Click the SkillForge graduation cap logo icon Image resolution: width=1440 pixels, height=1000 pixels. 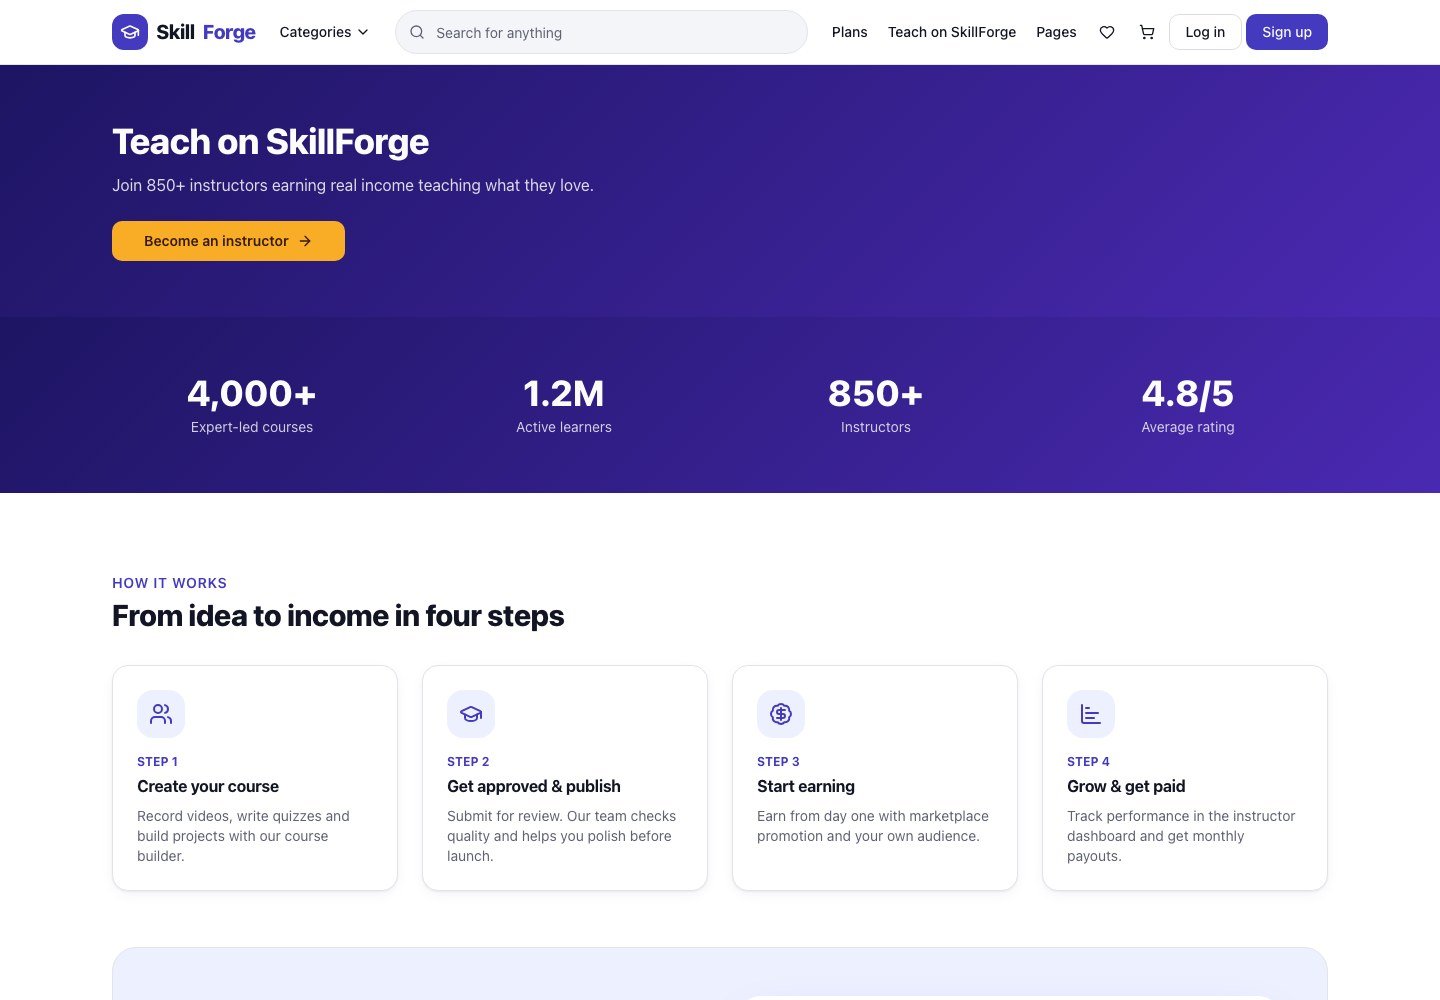130,32
